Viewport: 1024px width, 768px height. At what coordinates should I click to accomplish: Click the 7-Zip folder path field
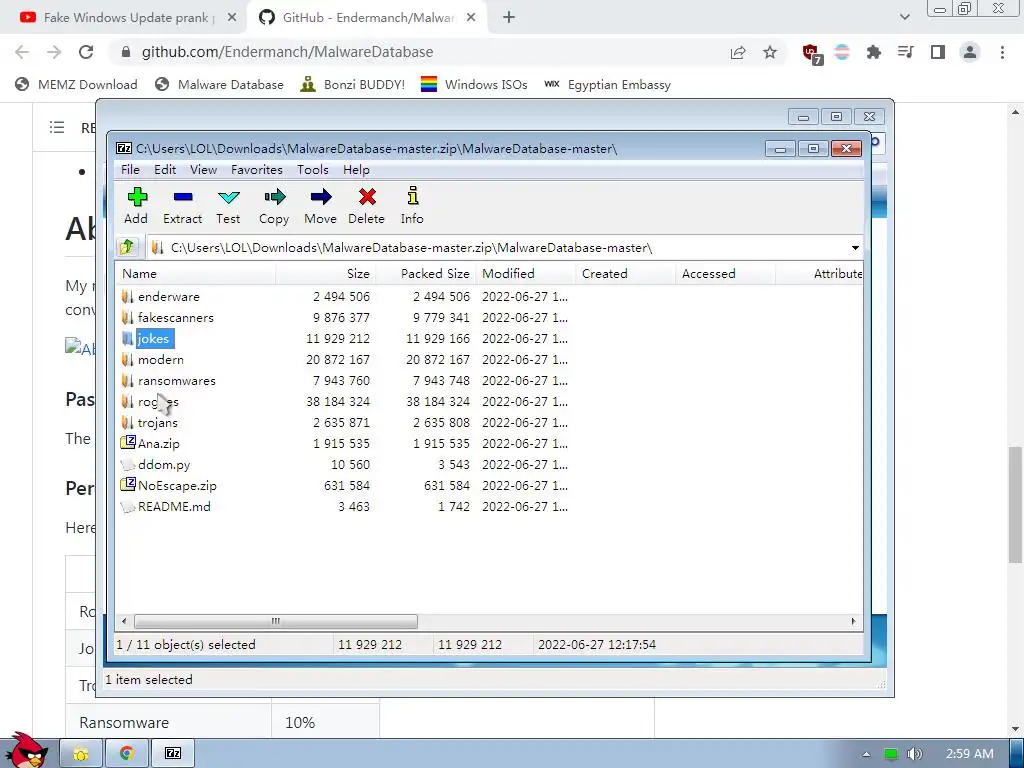(496, 248)
